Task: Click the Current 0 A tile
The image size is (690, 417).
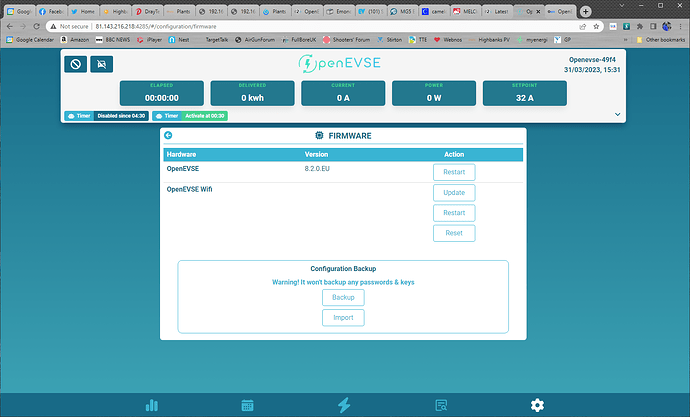Action: click(343, 93)
